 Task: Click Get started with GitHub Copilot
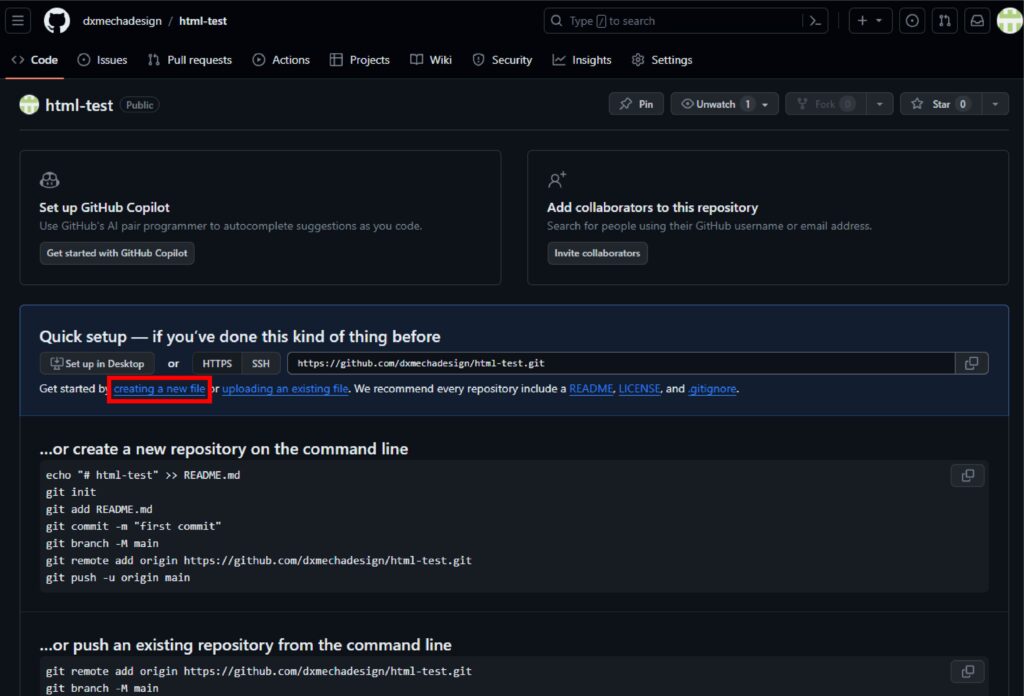point(117,253)
